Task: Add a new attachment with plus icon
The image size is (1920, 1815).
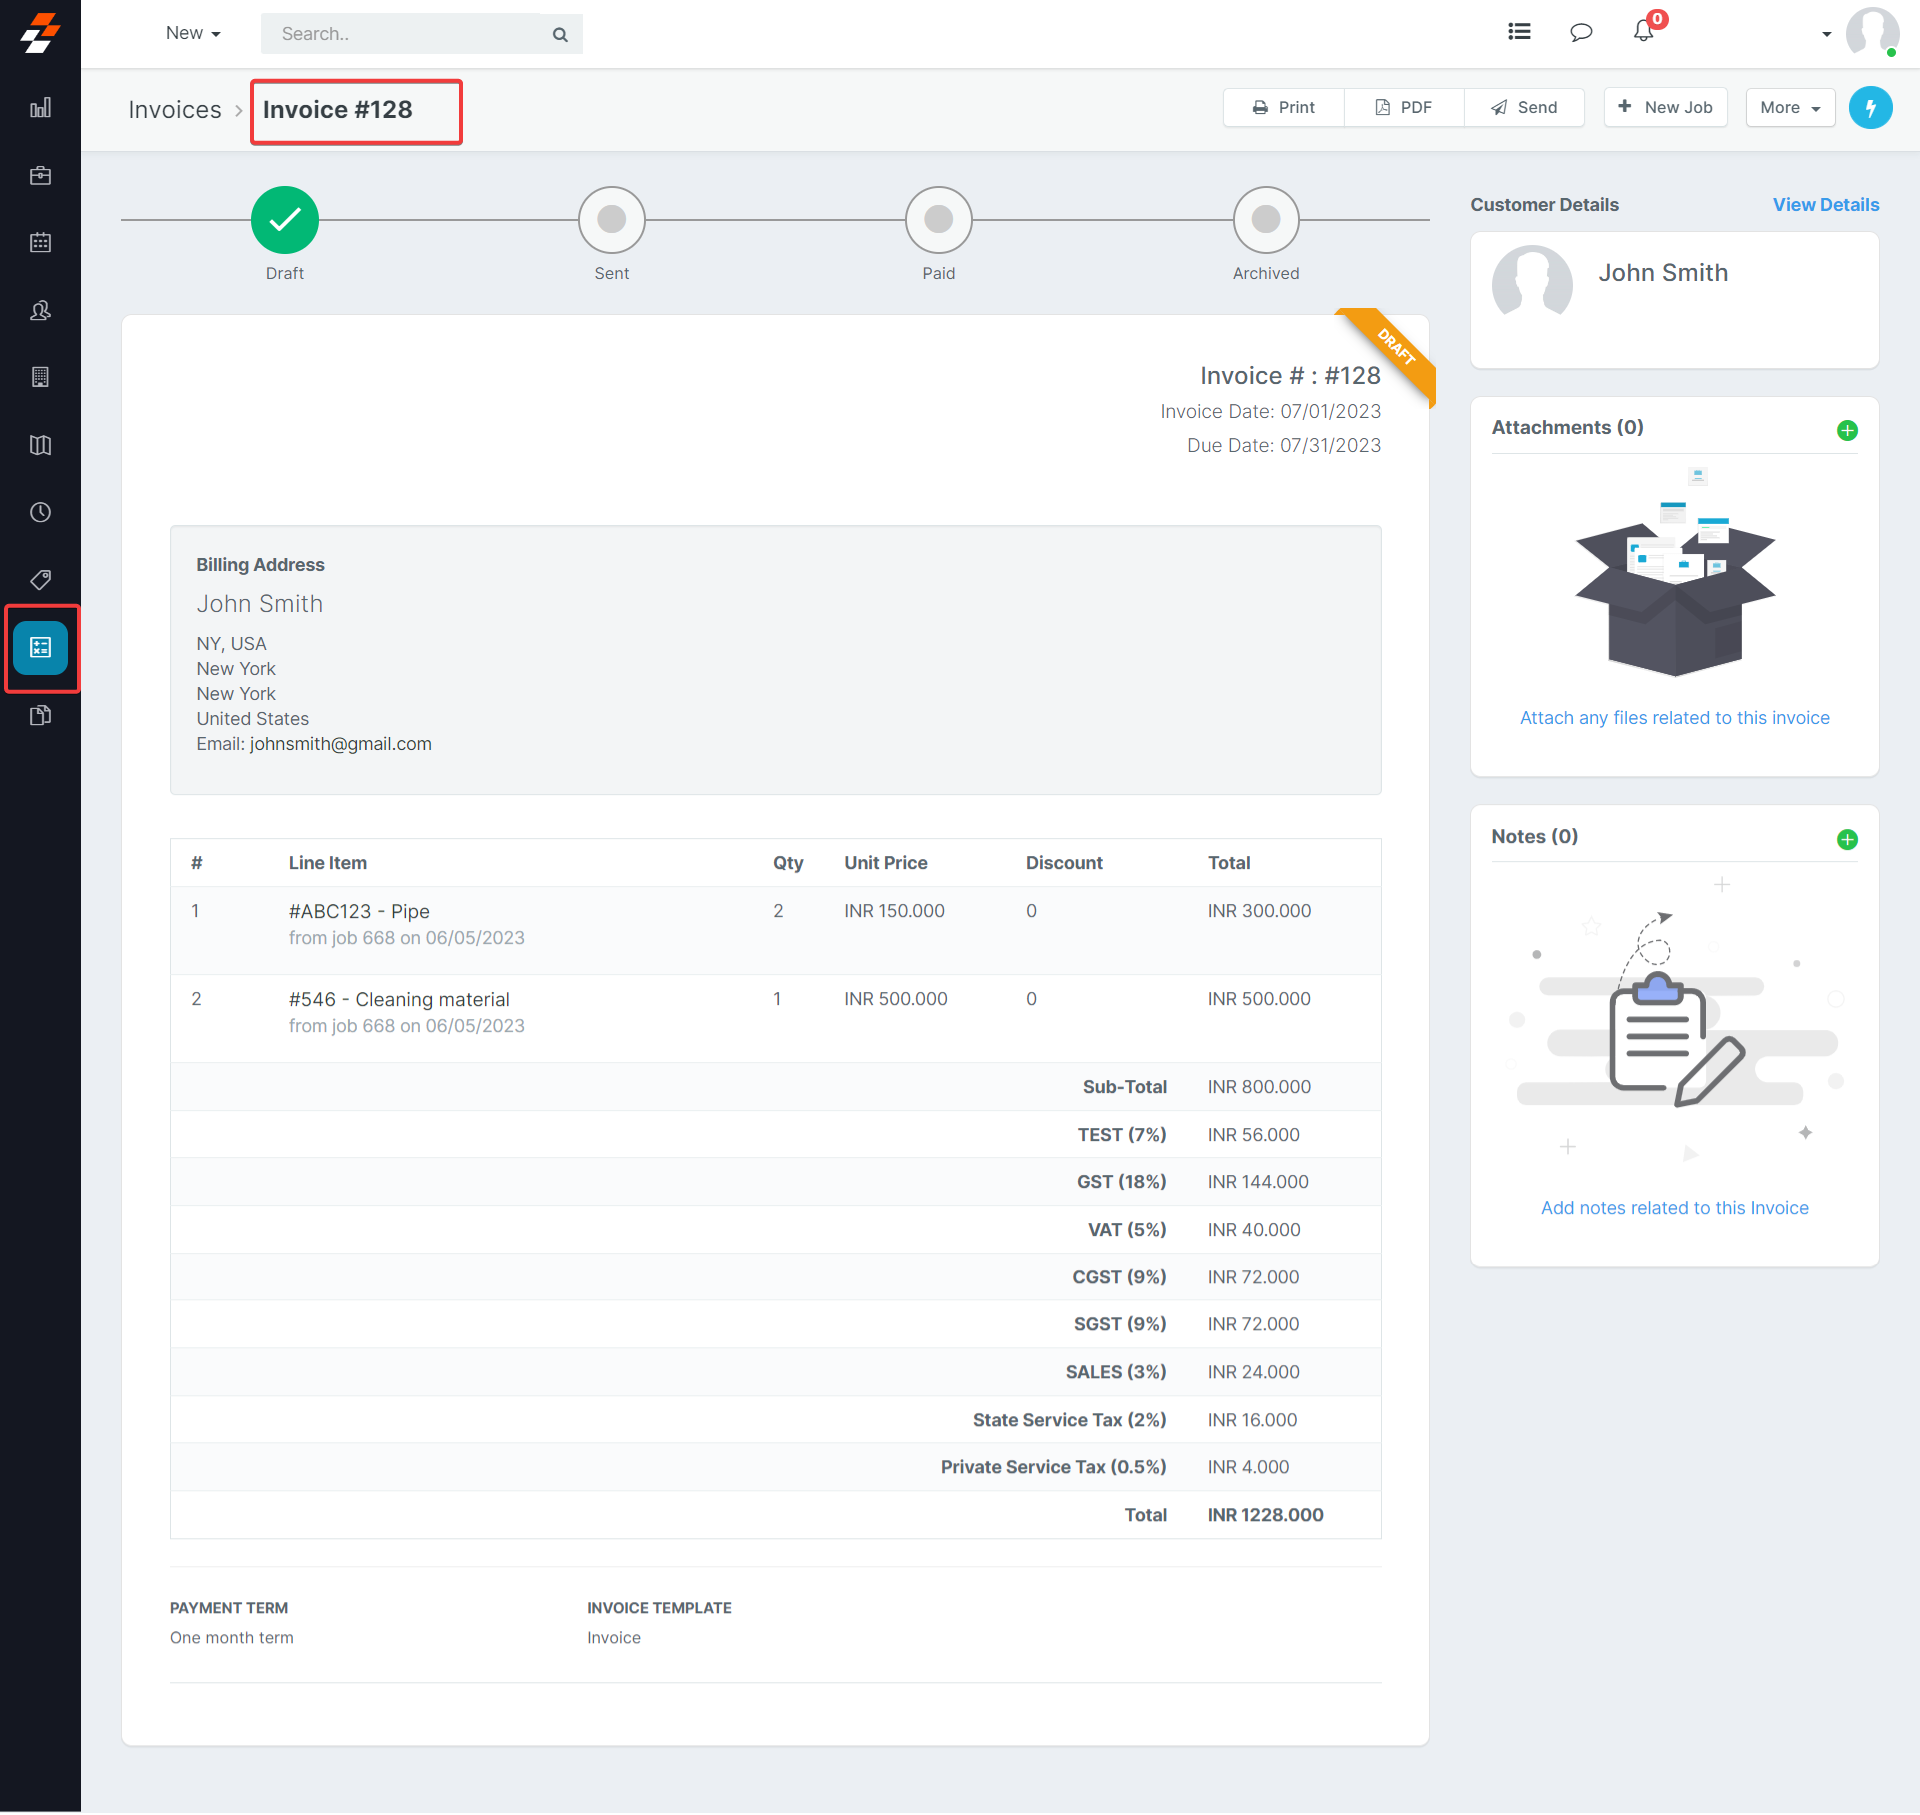Action: click(x=1847, y=431)
